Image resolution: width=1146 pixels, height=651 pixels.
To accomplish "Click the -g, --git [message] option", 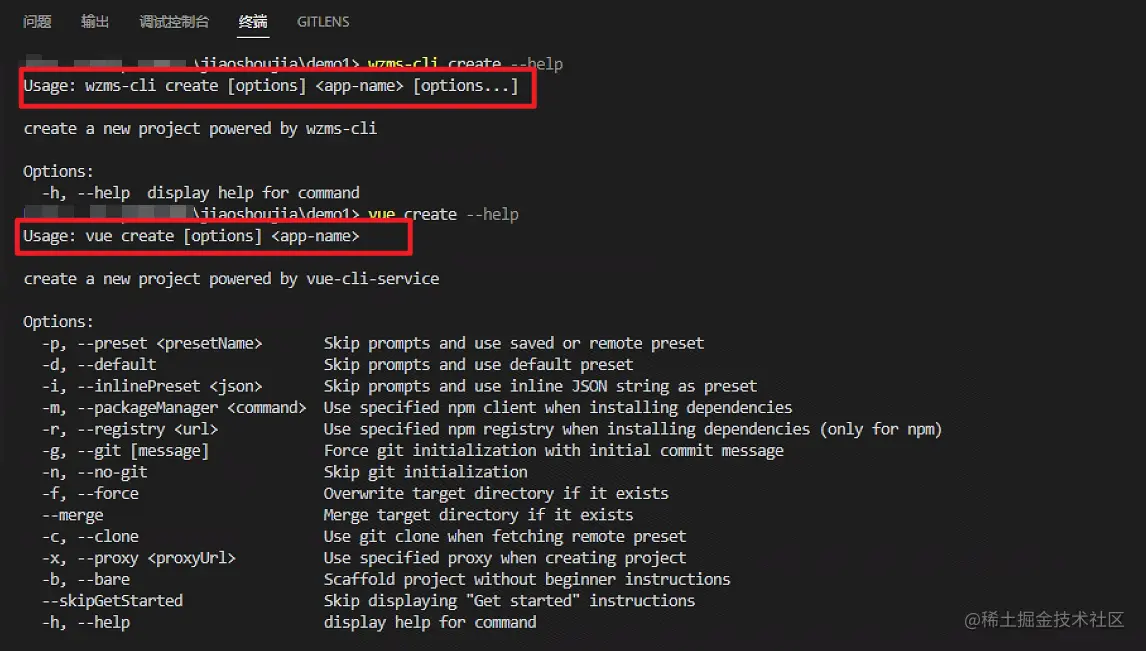I will click(x=125, y=451).
